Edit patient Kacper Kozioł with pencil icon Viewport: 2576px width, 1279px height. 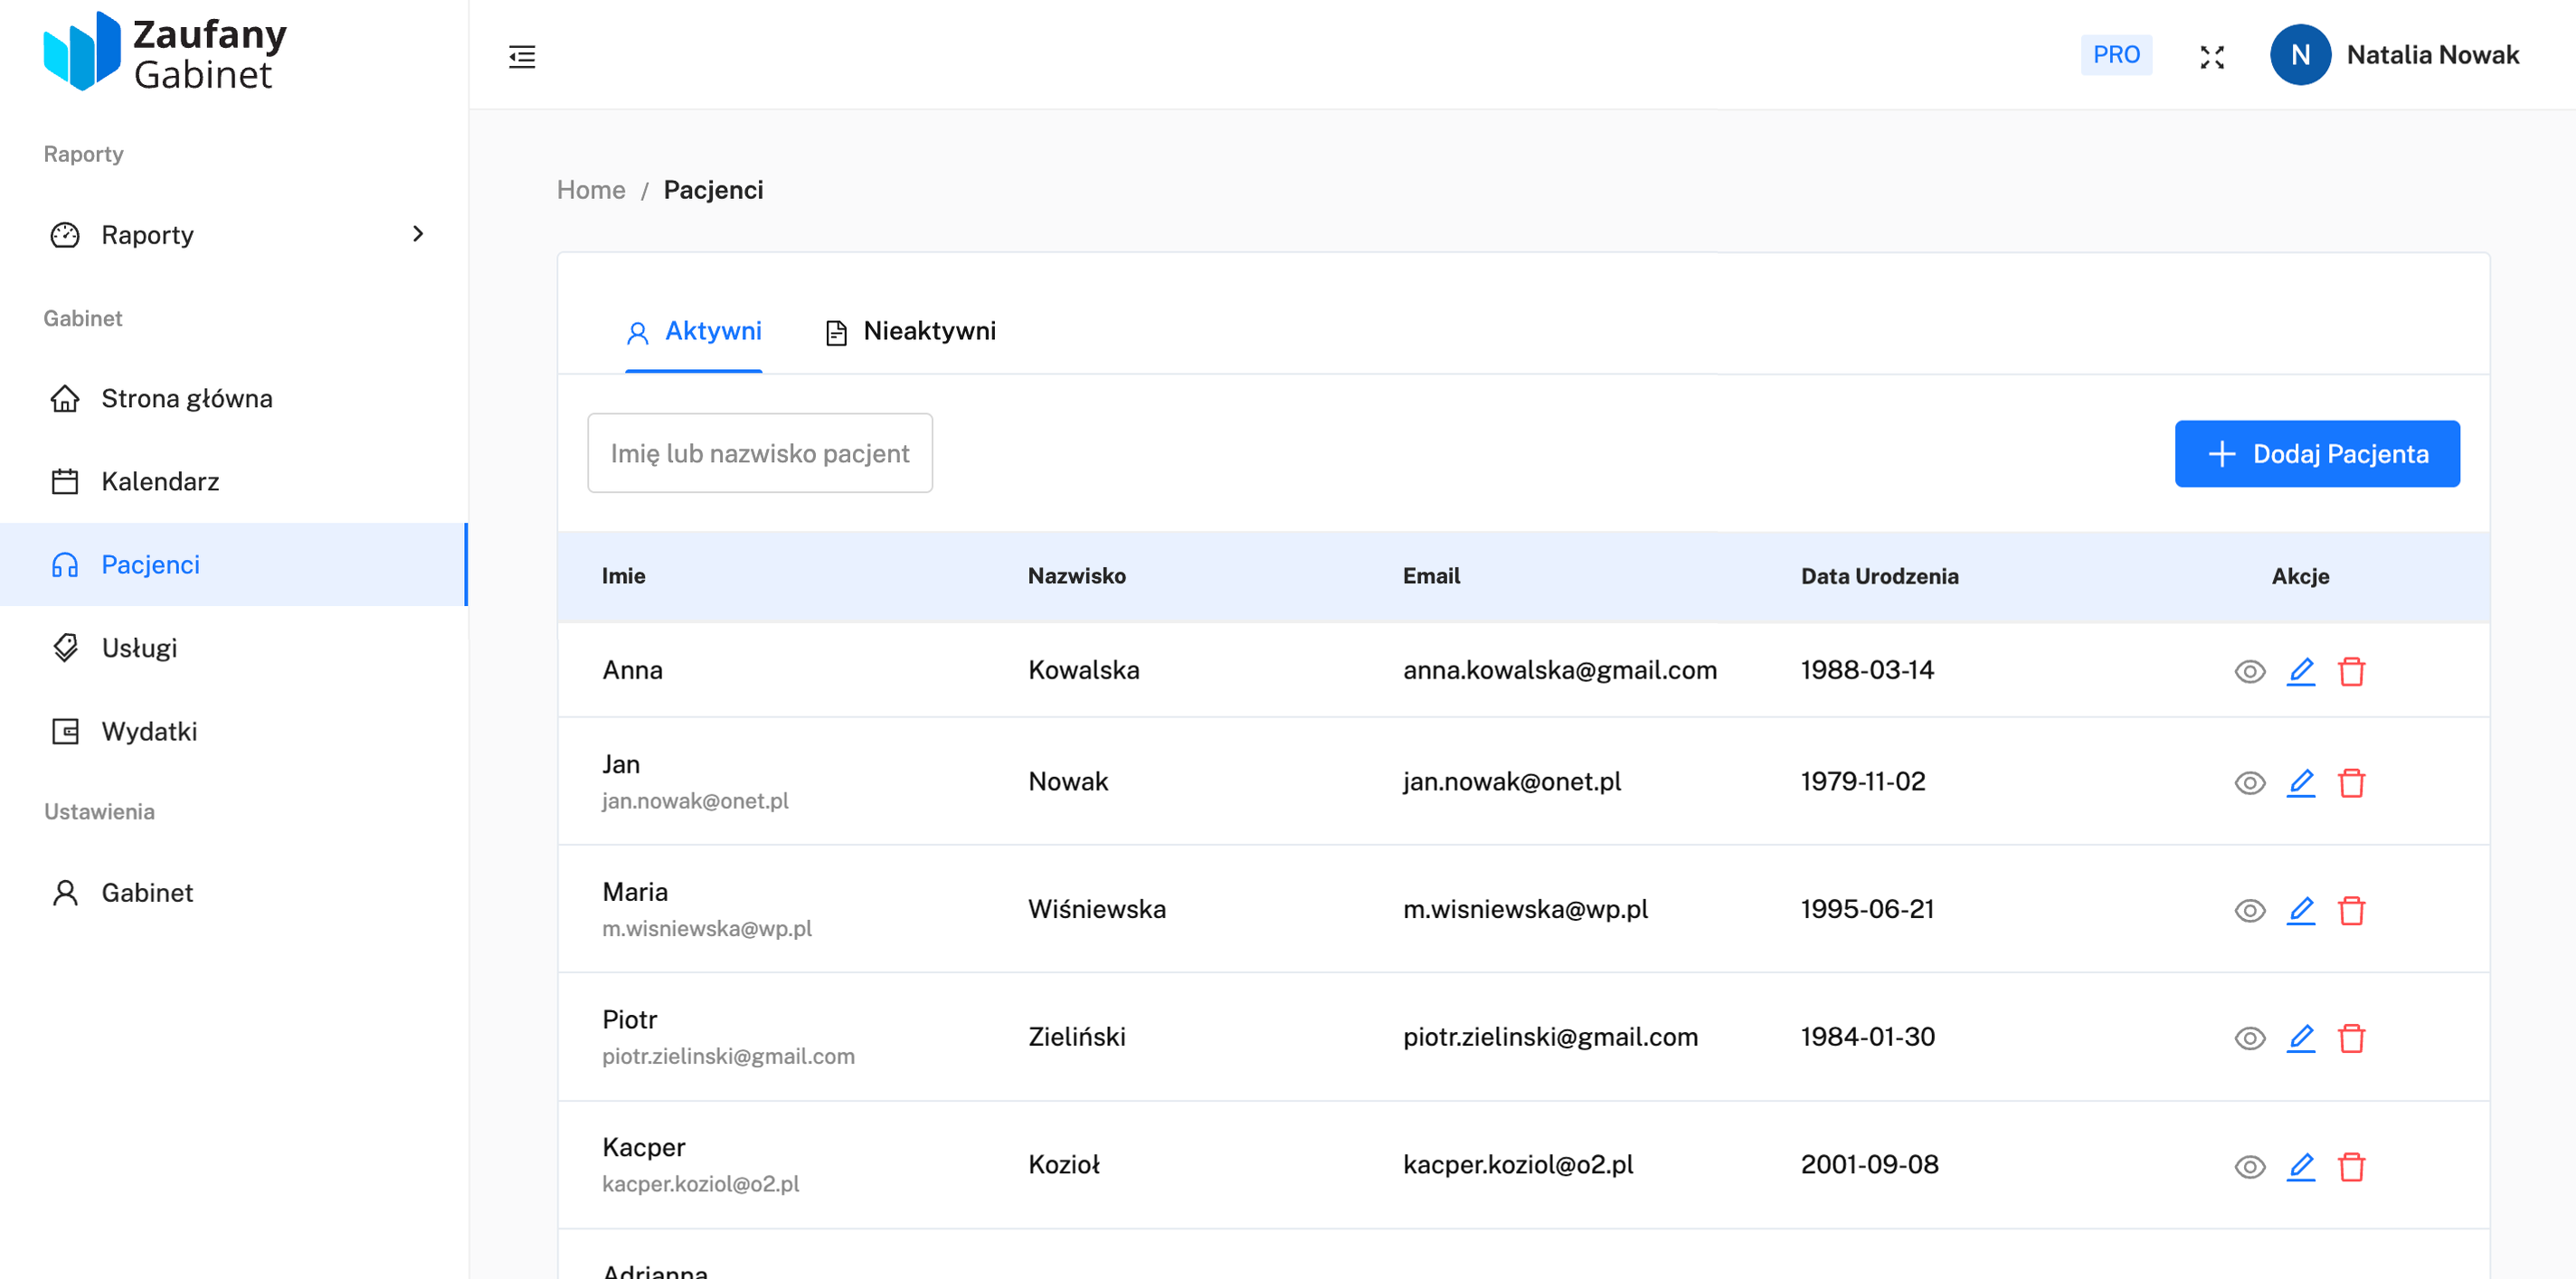(2301, 1167)
